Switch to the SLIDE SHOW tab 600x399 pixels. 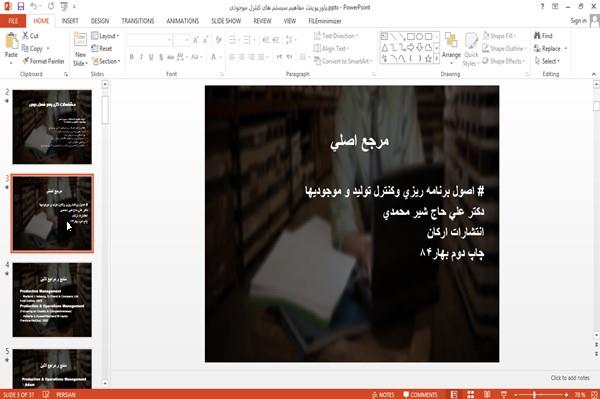[x=226, y=21]
